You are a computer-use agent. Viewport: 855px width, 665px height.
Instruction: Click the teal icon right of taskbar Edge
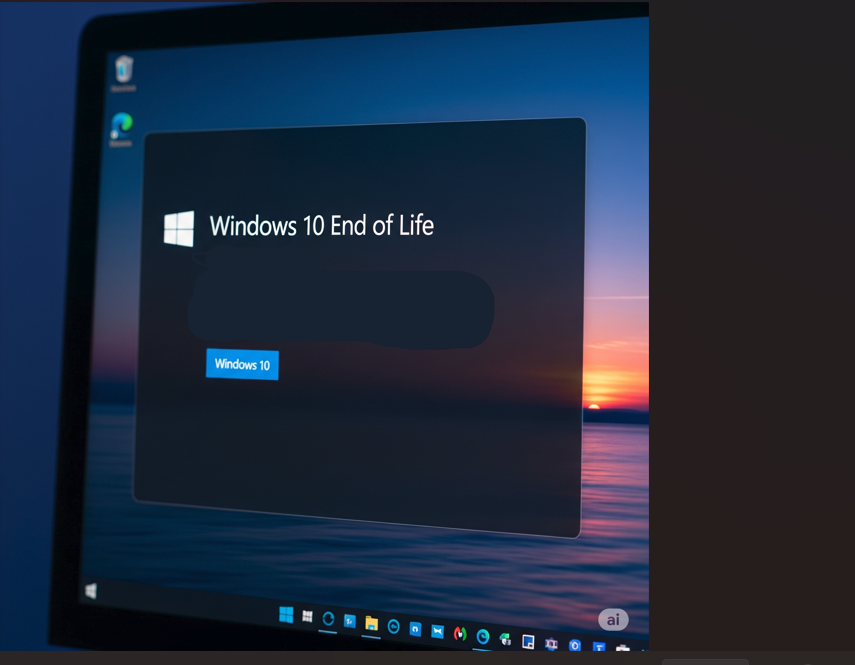point(506,639)
